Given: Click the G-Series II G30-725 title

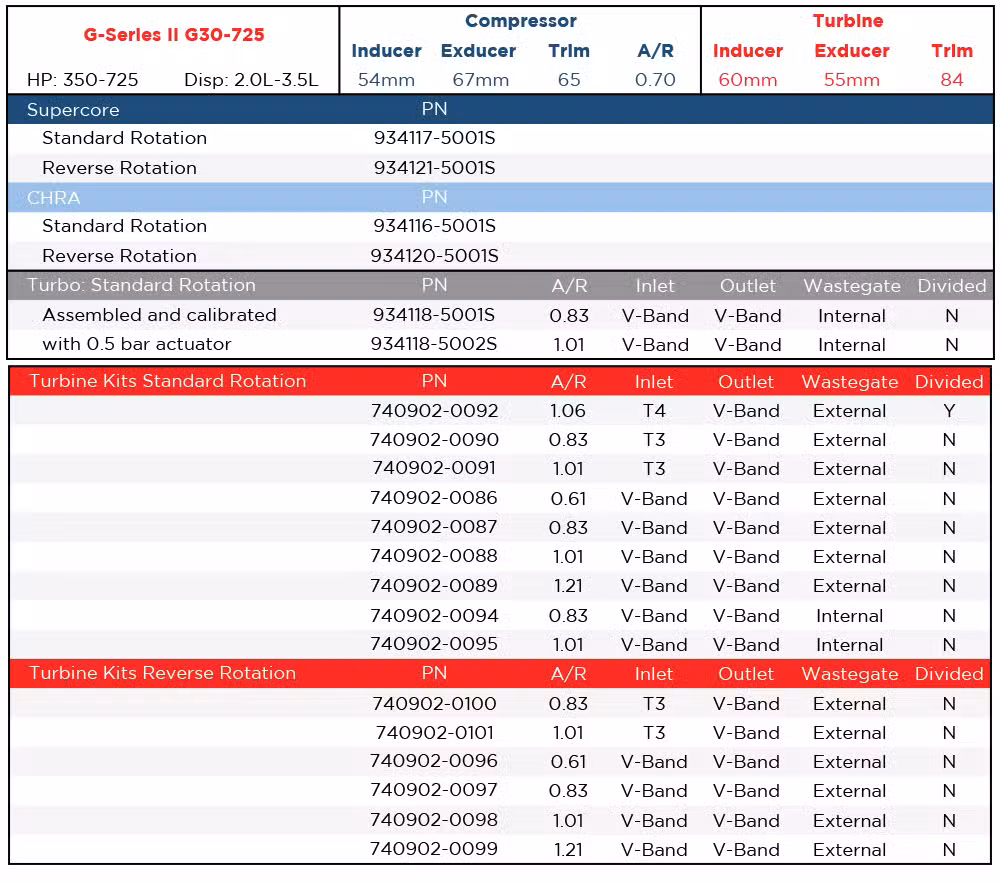Looking at the screenshot, I should (174, 34).
